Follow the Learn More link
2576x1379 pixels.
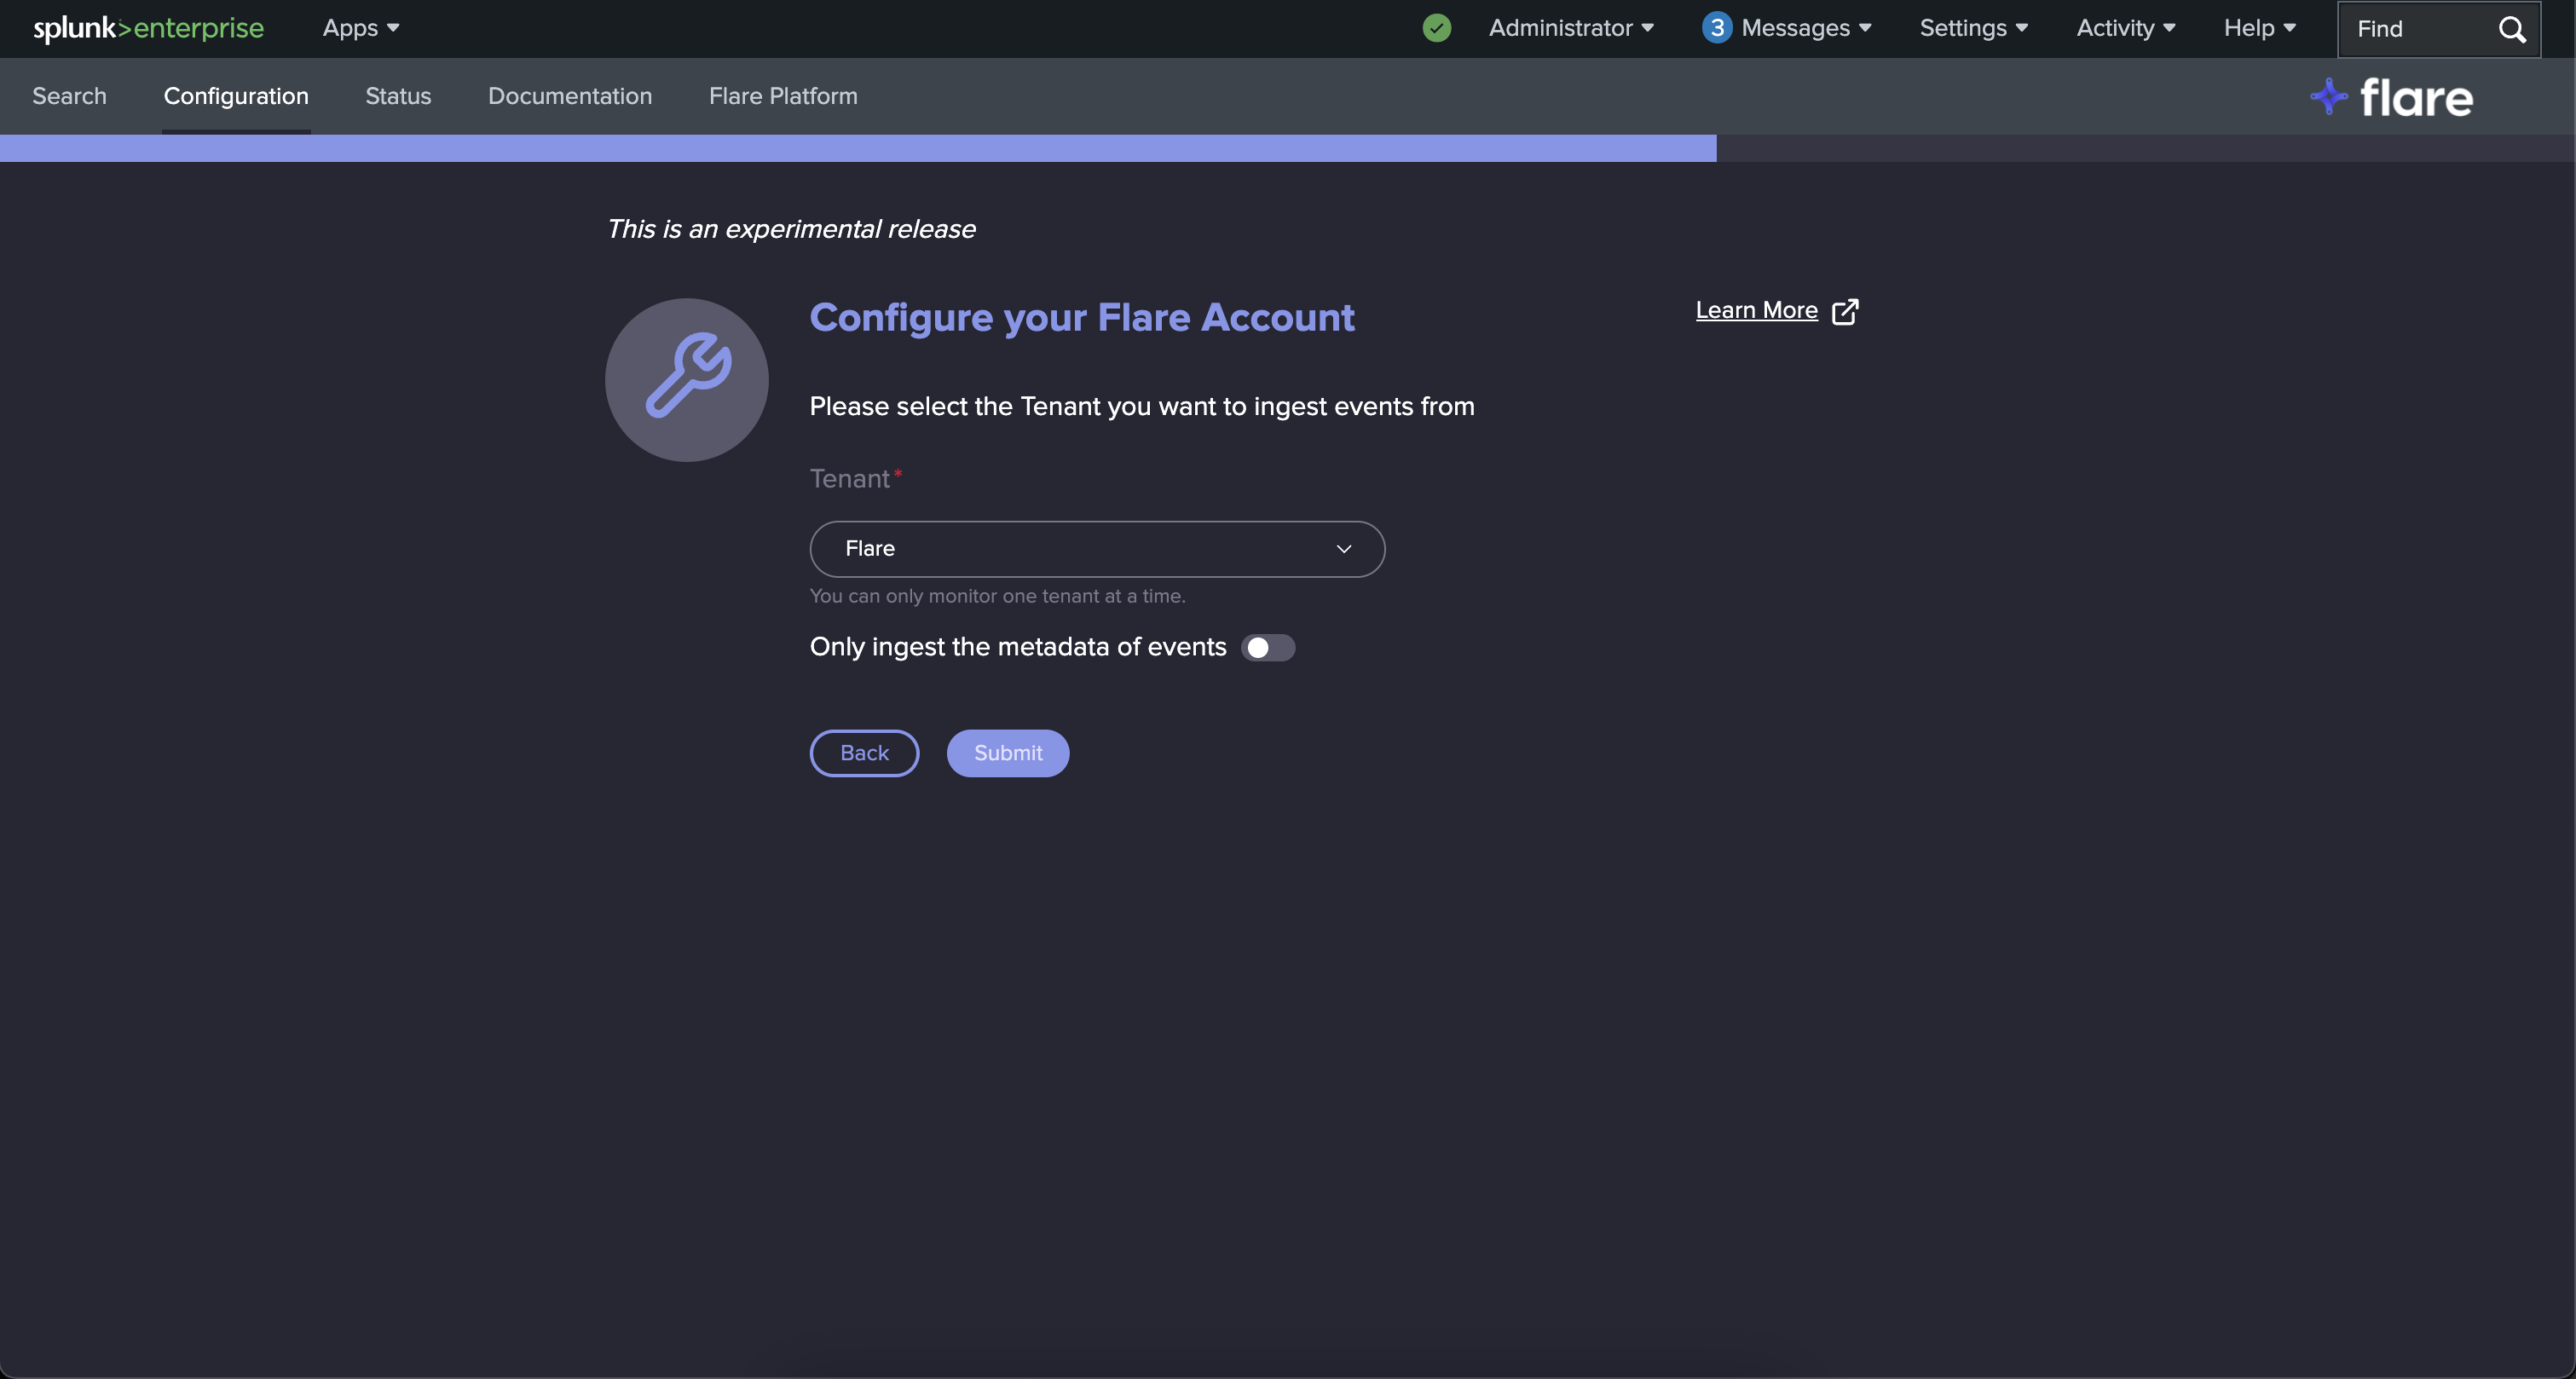point(1756,310)
